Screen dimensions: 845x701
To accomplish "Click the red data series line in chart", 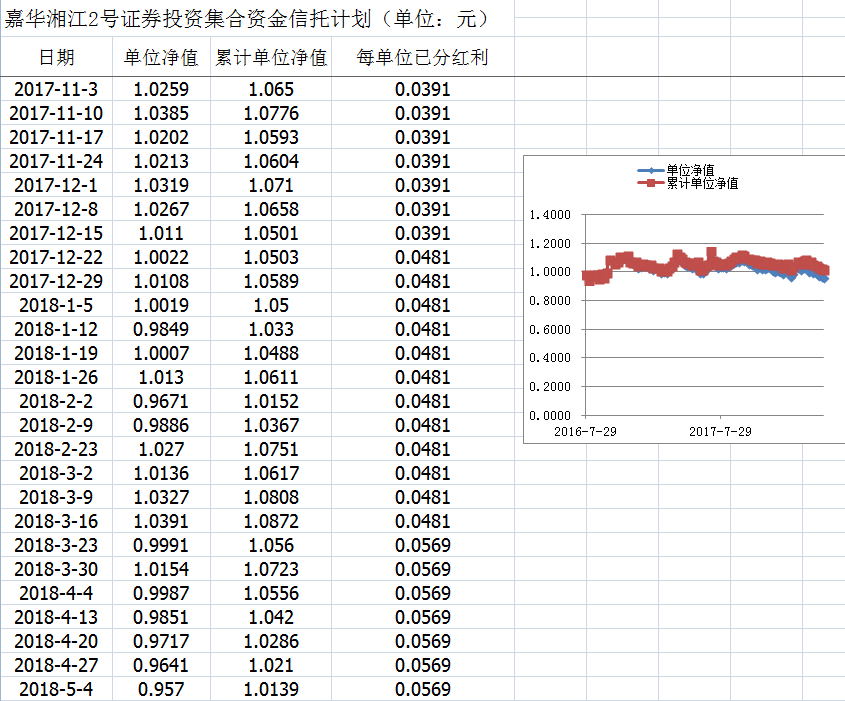I will (680, 256).
